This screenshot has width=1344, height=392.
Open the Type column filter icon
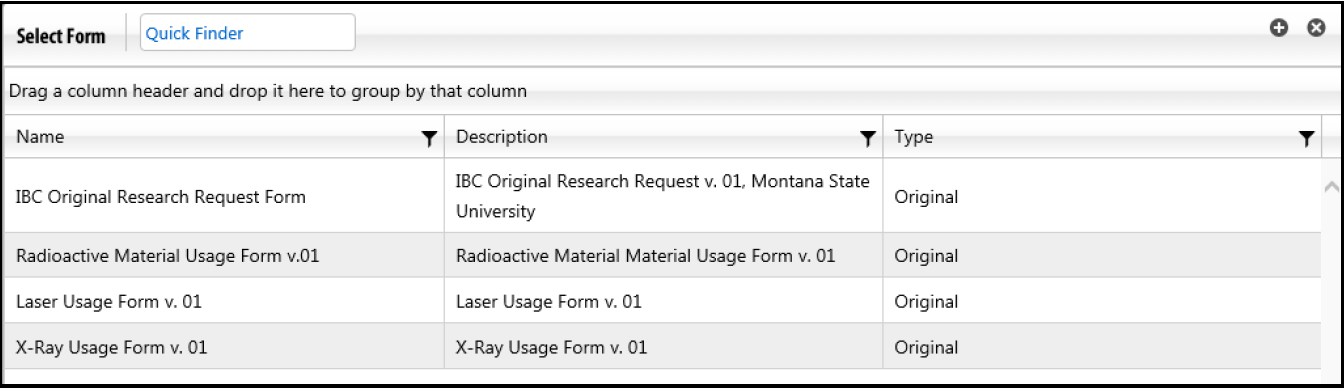[1306, 138]
